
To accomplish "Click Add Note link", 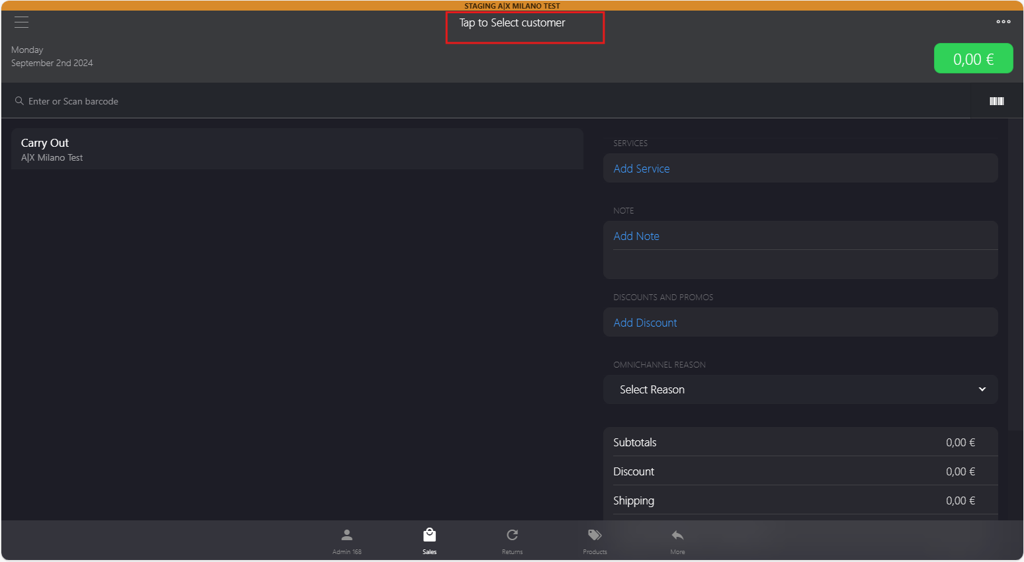I will click(636, 236).
